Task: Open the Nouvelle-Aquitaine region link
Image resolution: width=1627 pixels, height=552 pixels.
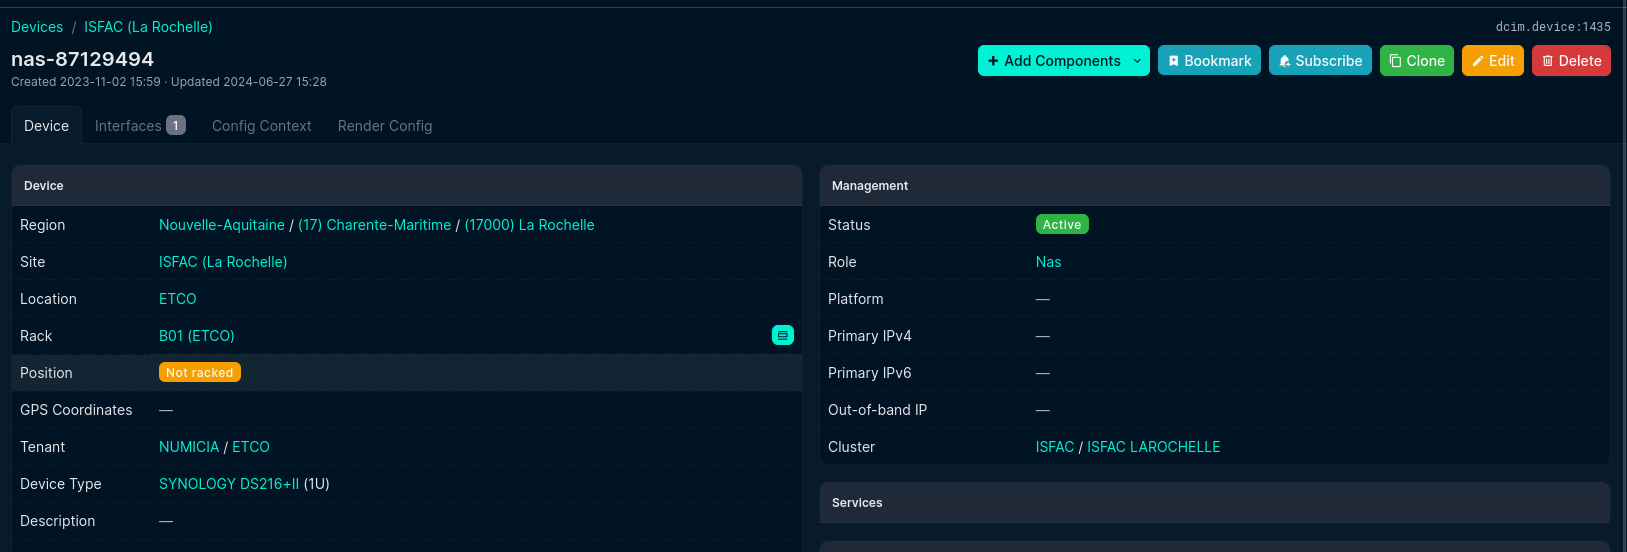Action: coord(222,225)
